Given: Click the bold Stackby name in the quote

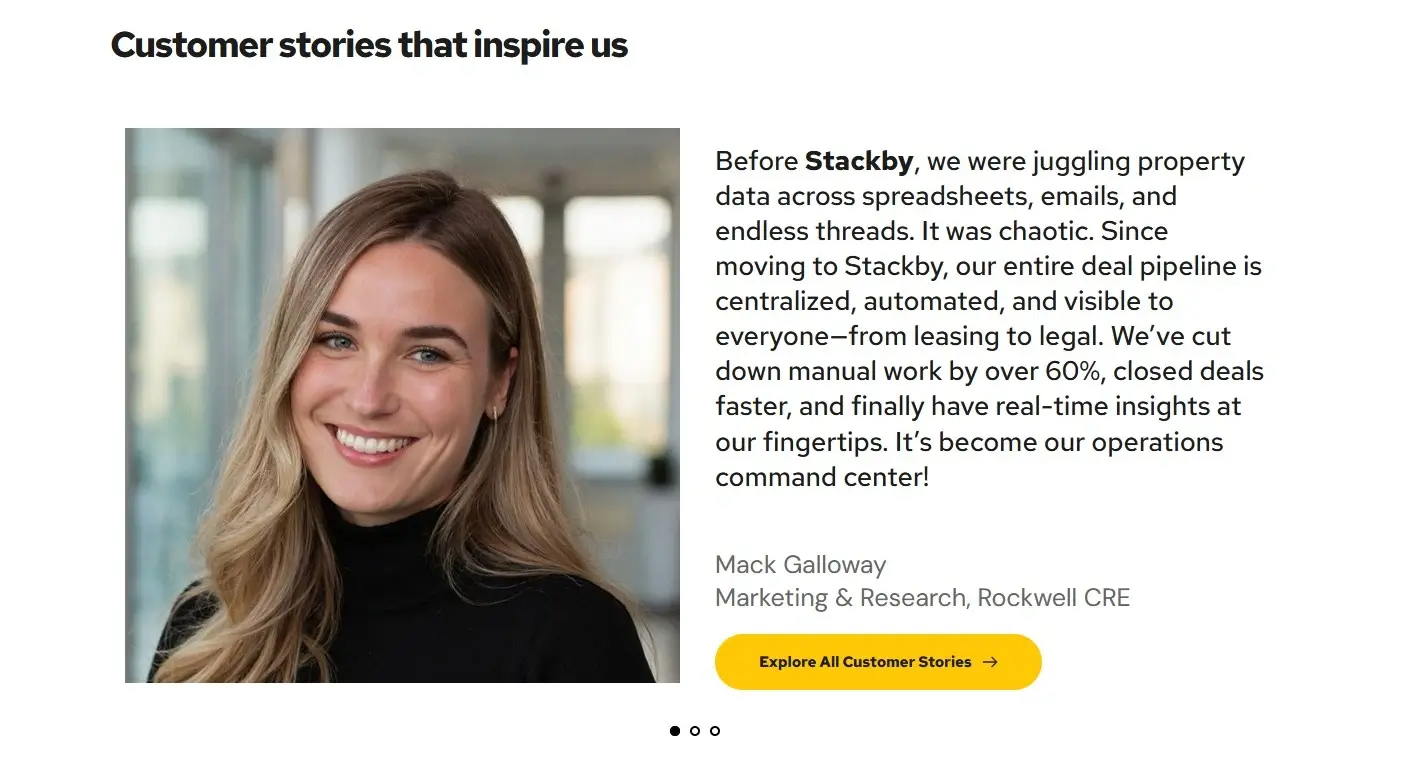Looking at the screenshot, I should [x=860, y=161].
